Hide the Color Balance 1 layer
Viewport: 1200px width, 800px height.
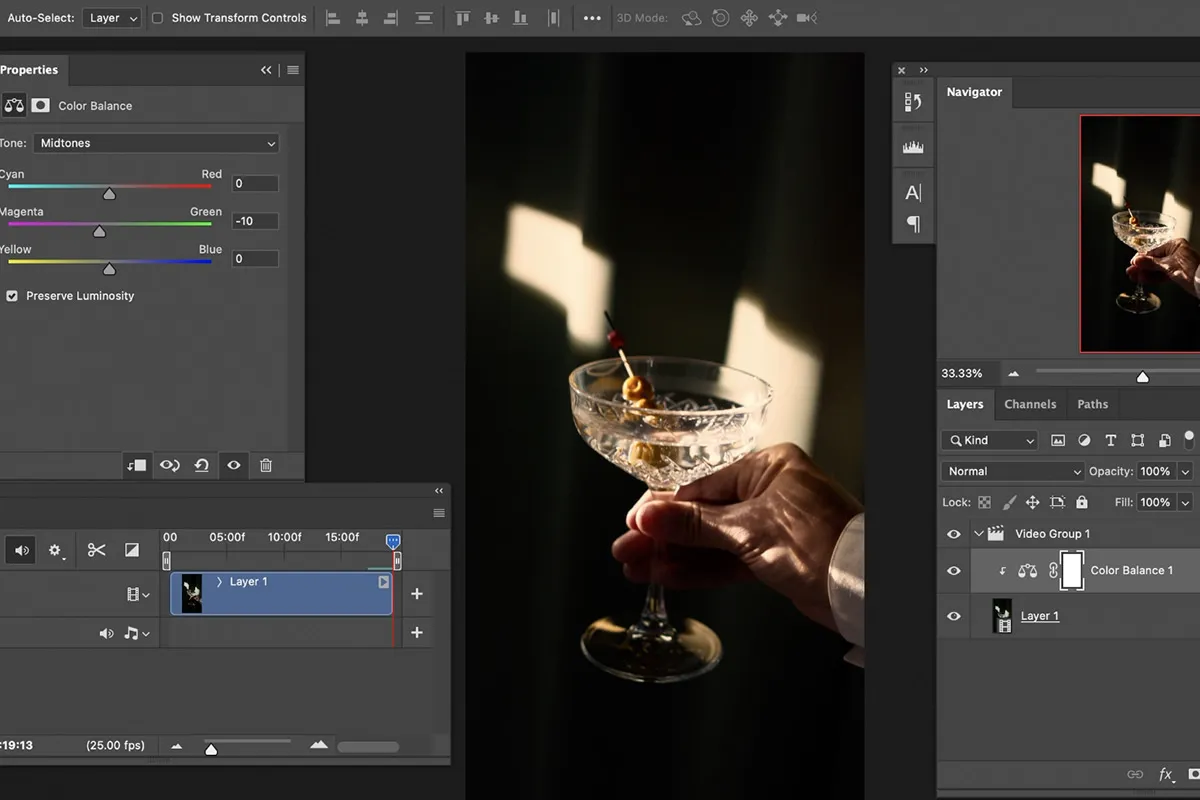[953, 571]
